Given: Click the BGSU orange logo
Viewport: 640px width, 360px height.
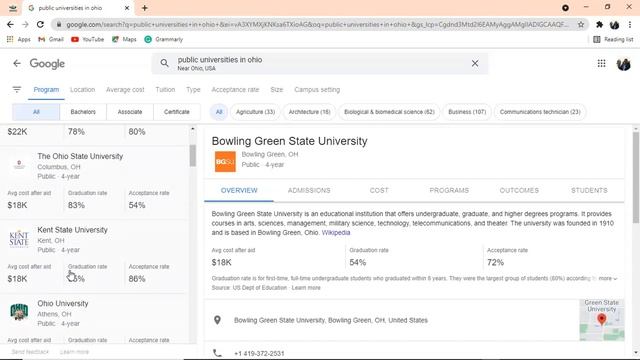Looking at the screenshot, I should point(225,162).
